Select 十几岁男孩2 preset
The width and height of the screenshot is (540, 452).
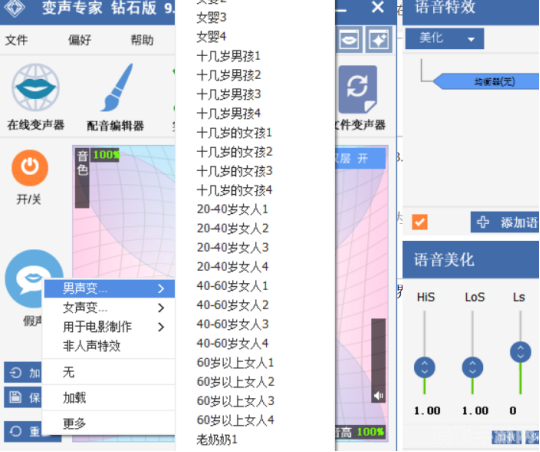point(229,75)
